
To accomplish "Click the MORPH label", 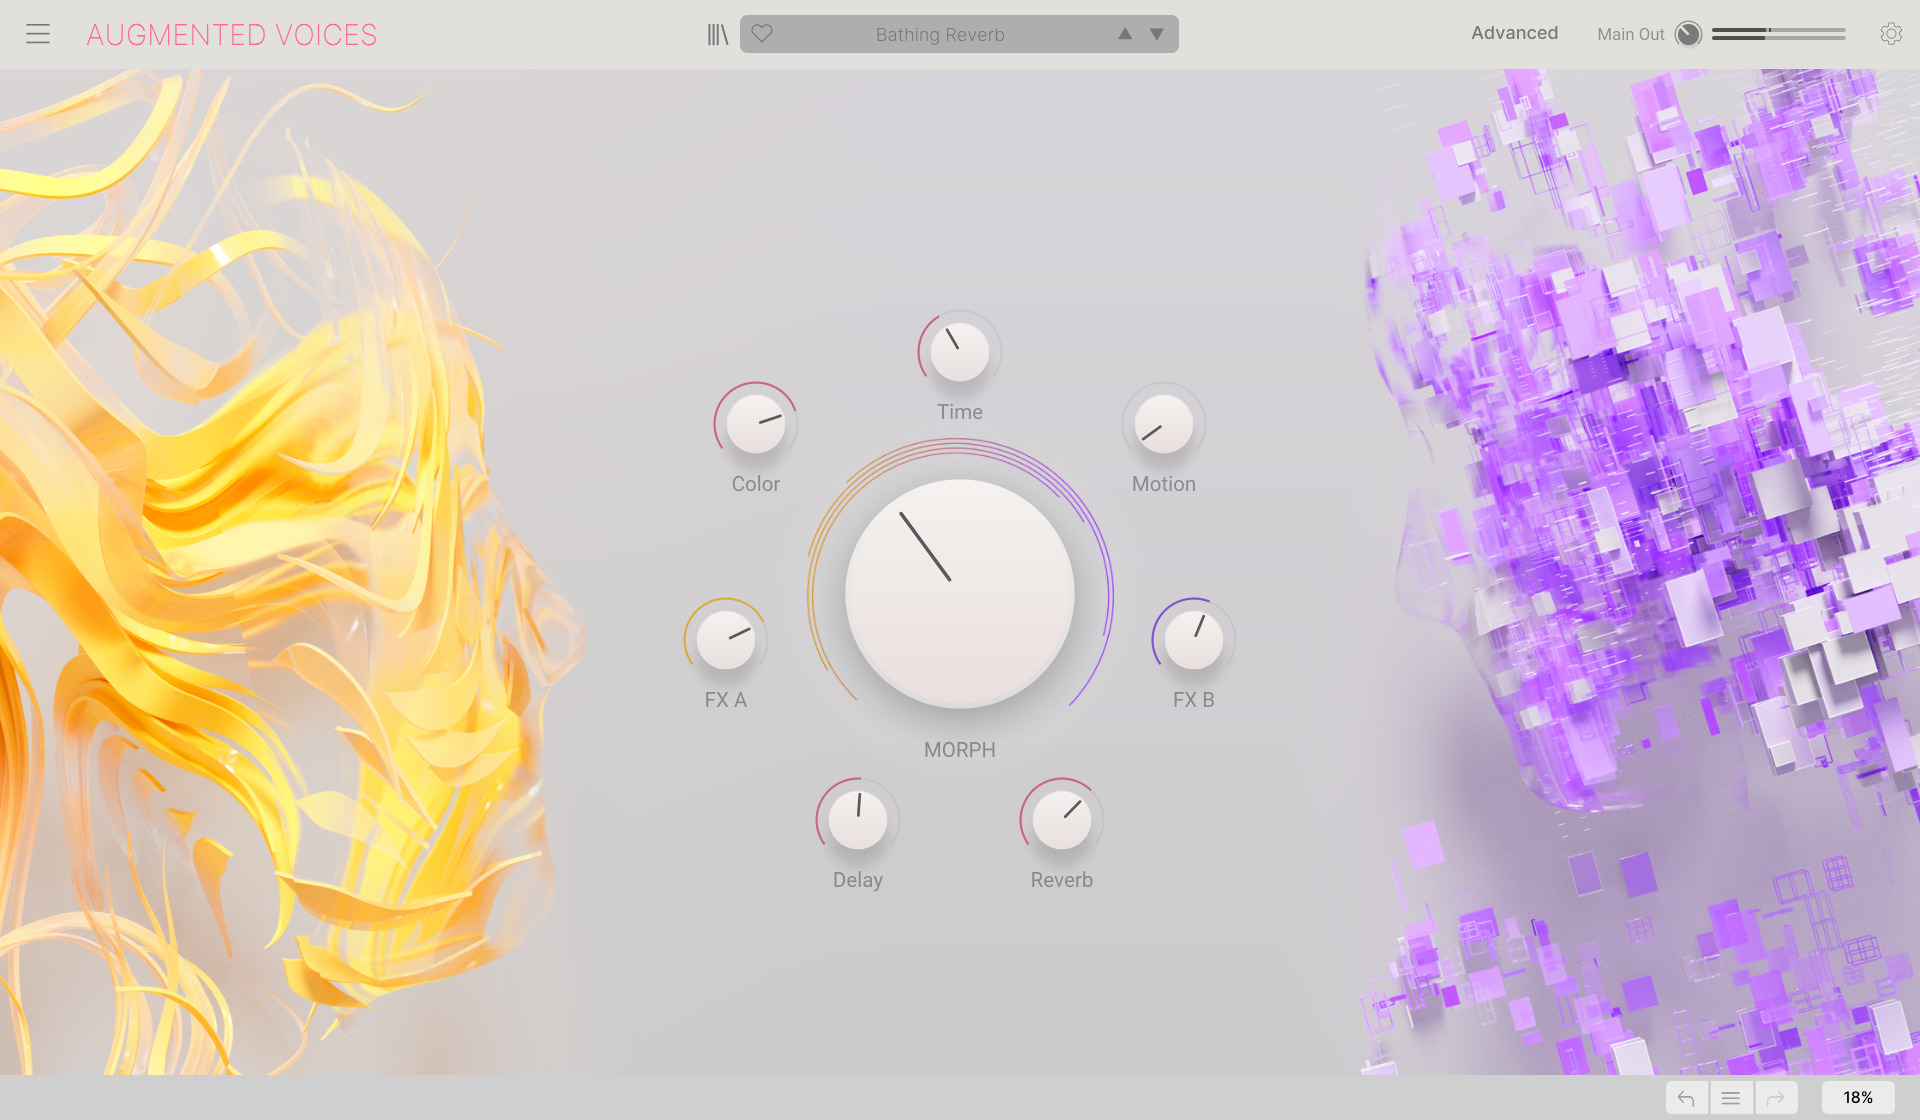I will 960,750.
